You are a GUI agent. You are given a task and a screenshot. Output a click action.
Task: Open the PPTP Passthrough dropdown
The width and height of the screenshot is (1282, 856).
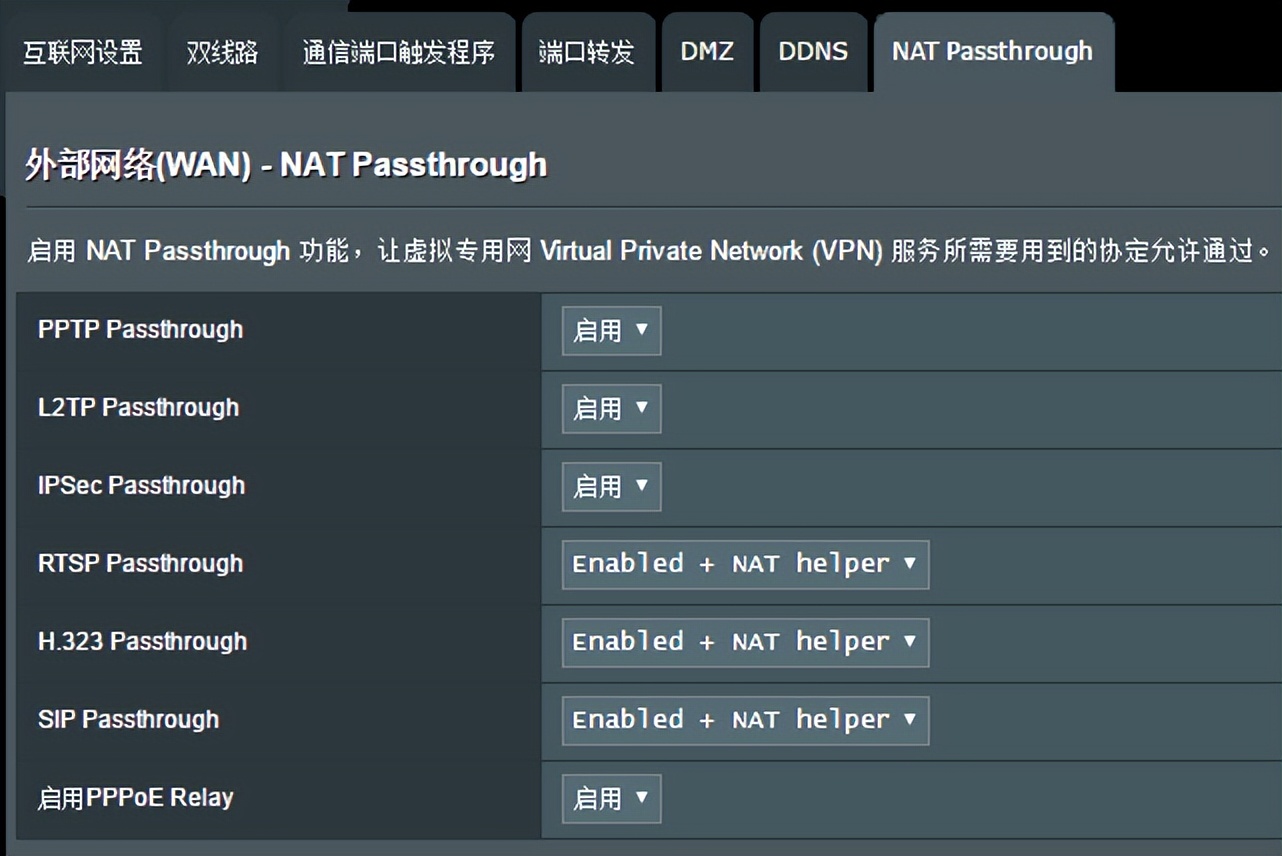(x=611, y=331)
